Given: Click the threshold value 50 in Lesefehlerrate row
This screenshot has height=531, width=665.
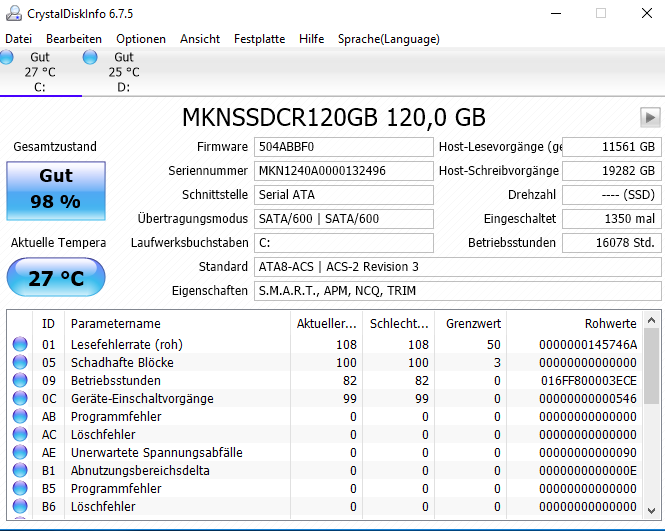Looking at the screenshot, I should pyautogui.click(x=494, y=344).
